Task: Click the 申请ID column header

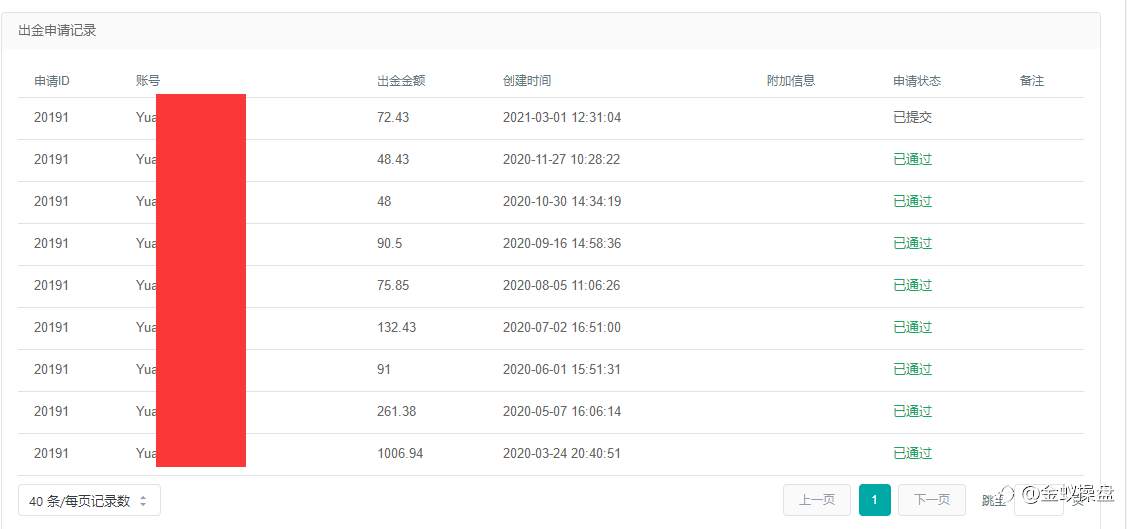Action: [52, 81]
